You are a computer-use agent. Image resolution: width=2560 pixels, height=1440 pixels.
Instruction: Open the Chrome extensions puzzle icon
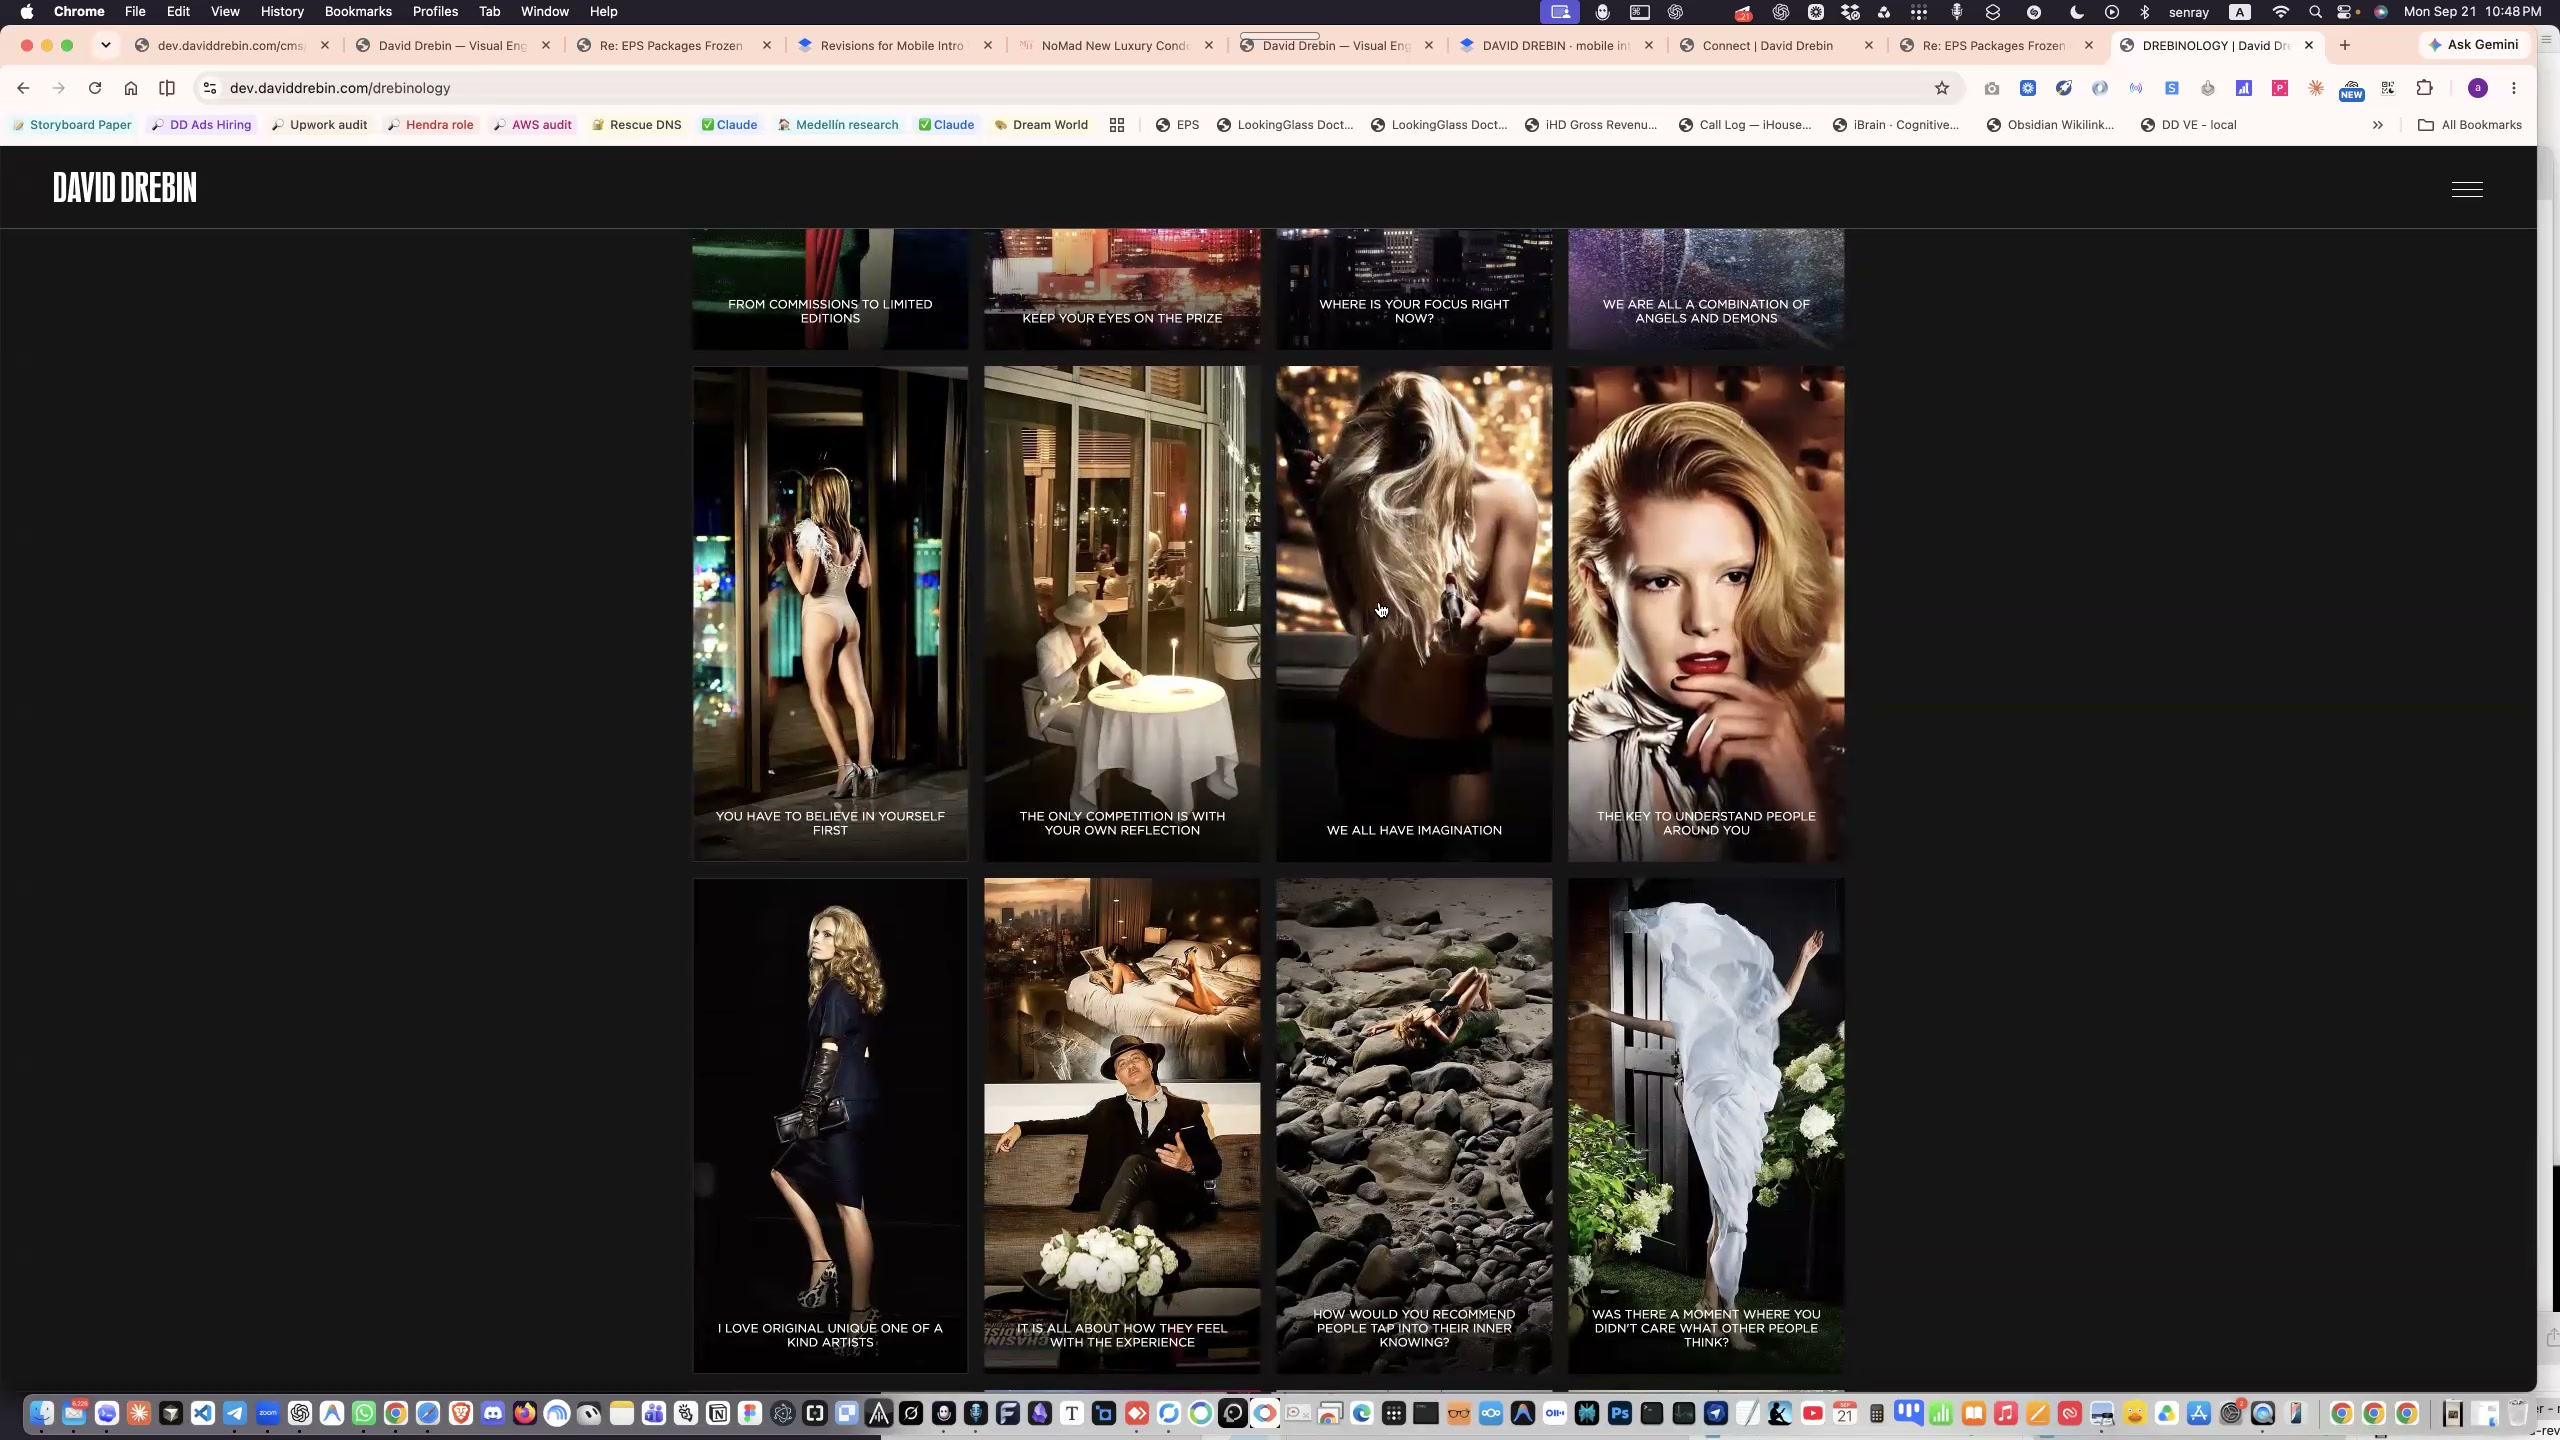(2424, 88)
